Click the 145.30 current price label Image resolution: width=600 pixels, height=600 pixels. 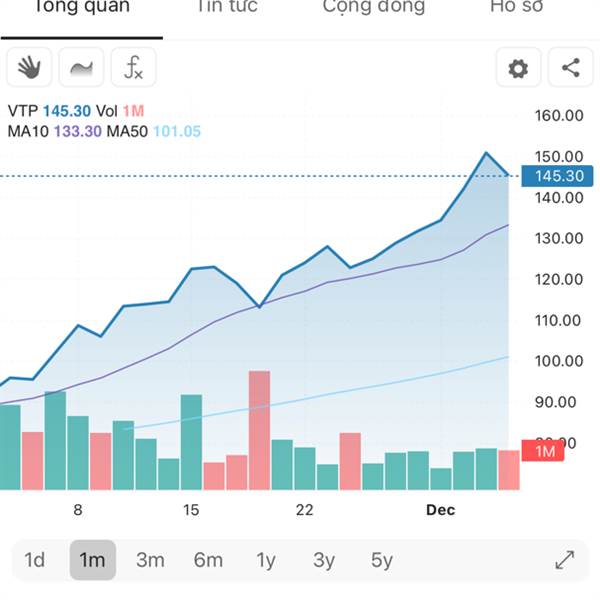pyautogui.click(x=557, y=176)
